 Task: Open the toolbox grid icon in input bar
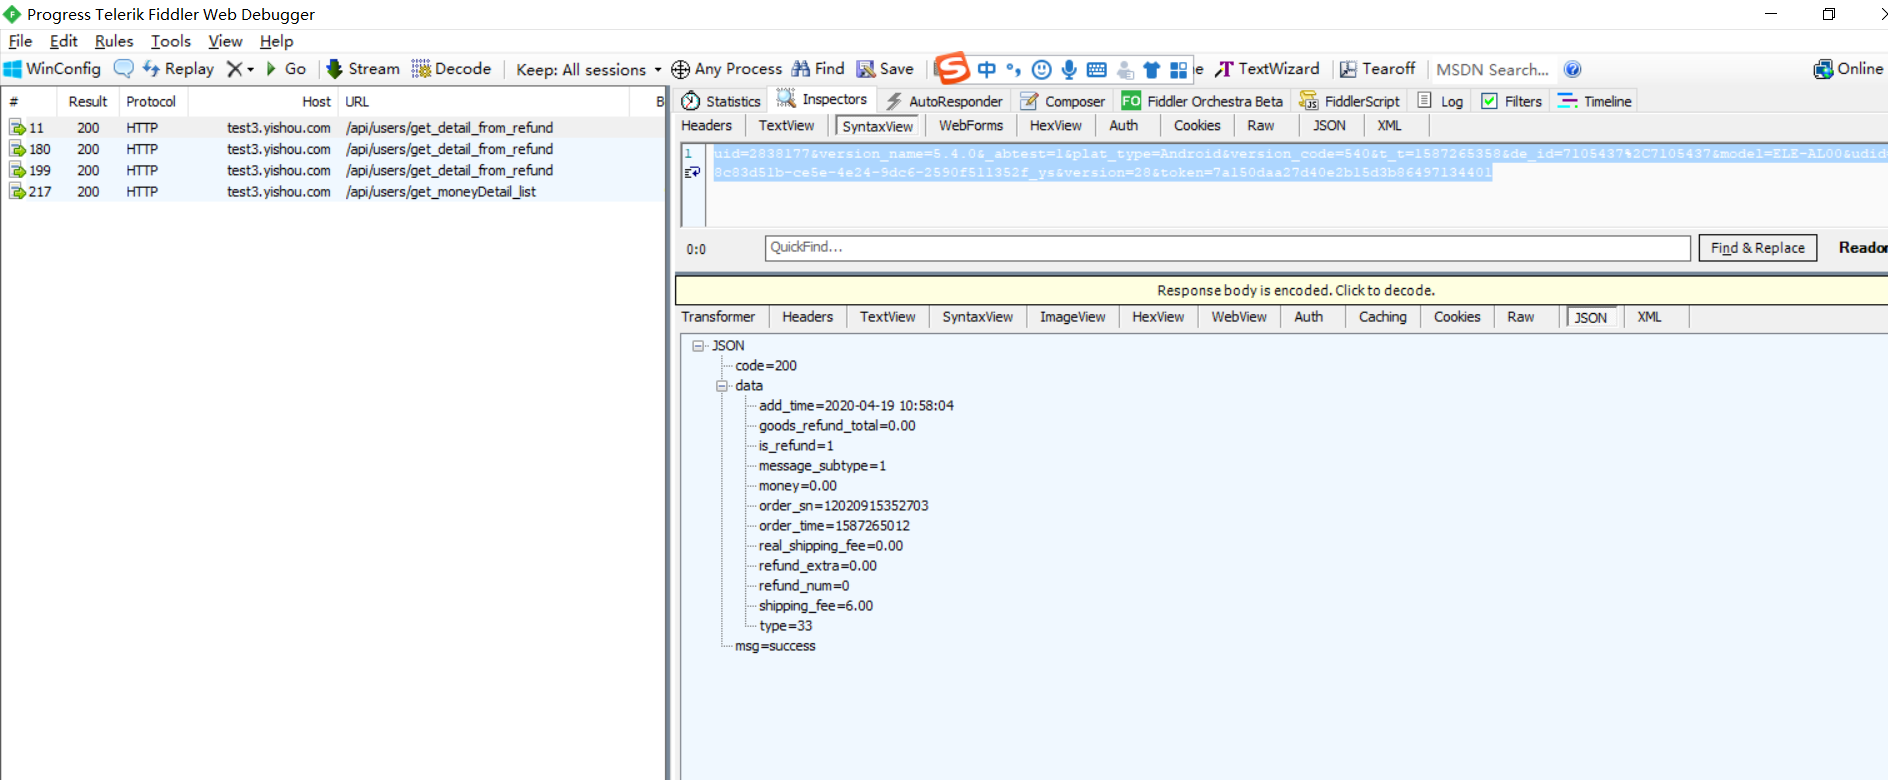tap(1179, 69)
